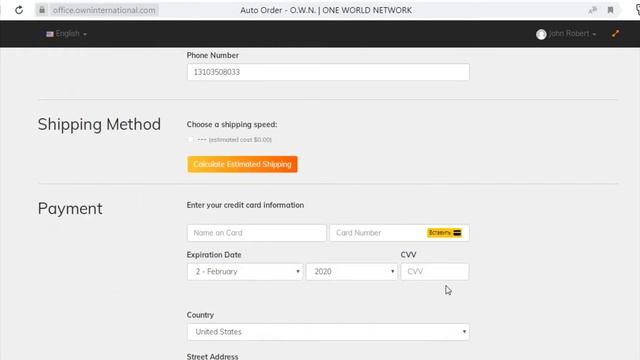Open the expiration month dropdown showing February
Viewport: 640px width, 360px height.
(245, 272)
